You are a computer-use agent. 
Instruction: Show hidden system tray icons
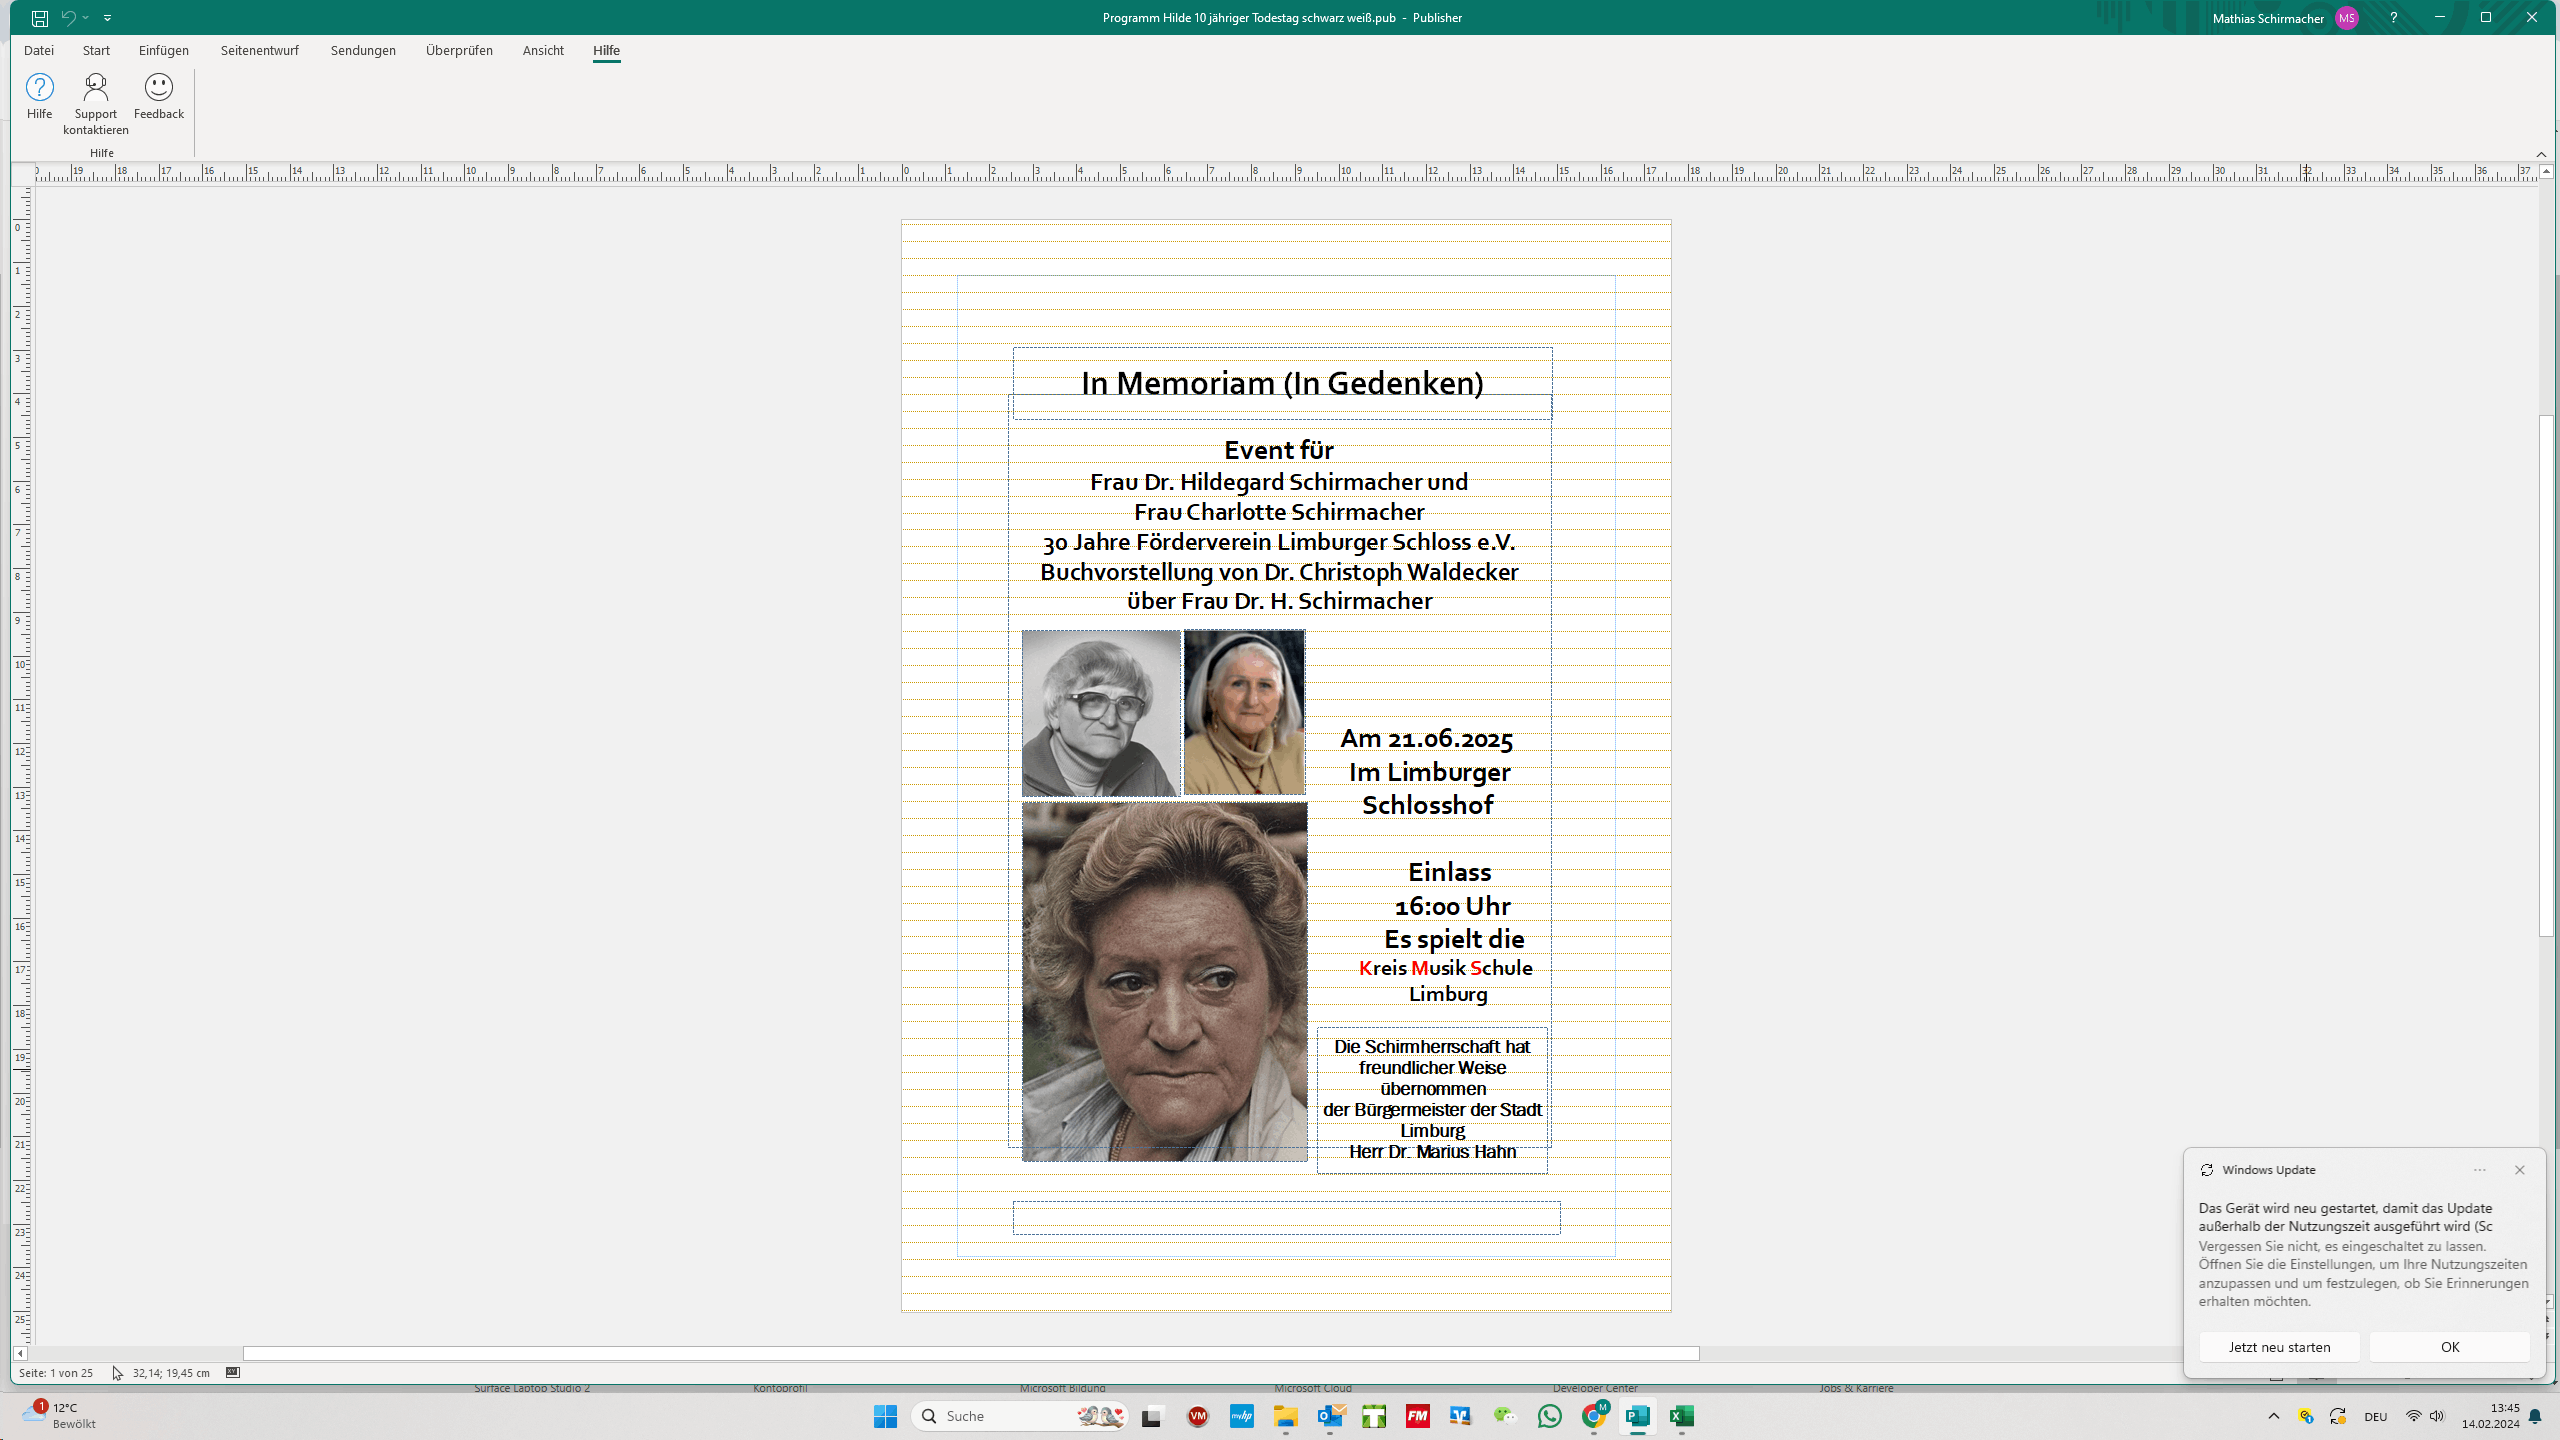(2273, 1416)
